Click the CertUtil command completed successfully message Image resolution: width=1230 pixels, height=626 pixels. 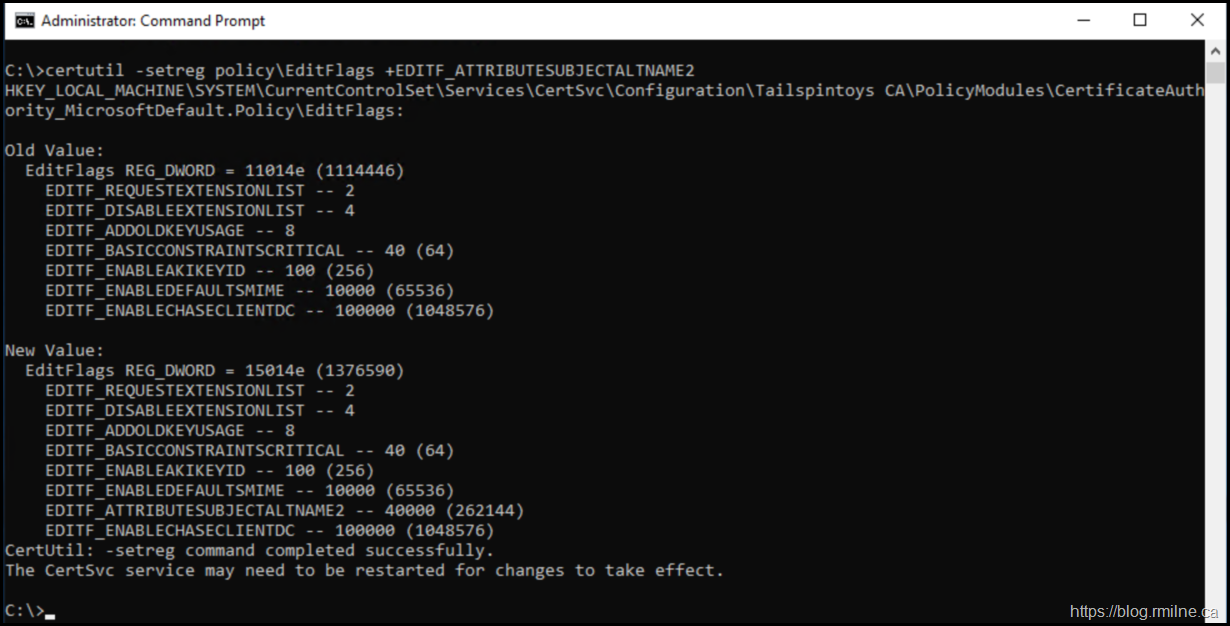pyautogui.click(x=250, y=550)
